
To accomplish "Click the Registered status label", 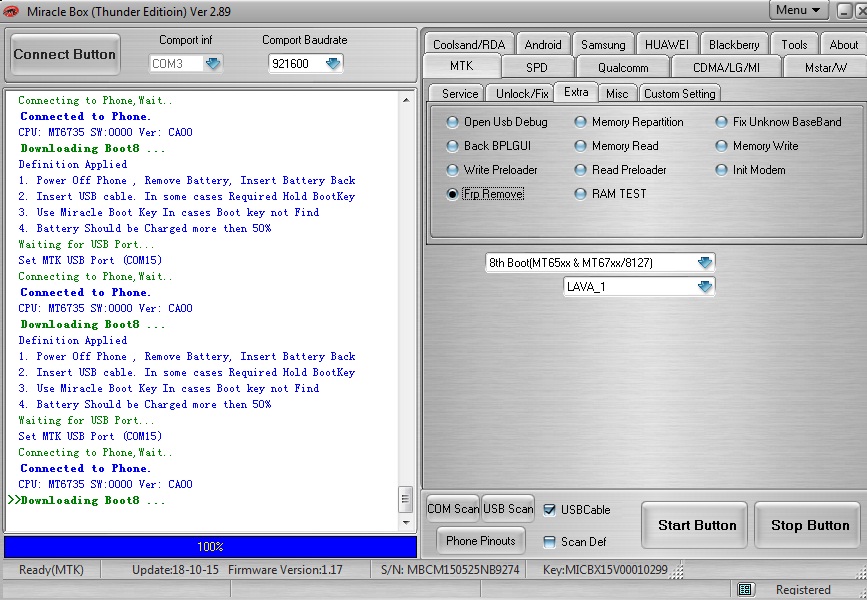I will (x=803, y=589).
